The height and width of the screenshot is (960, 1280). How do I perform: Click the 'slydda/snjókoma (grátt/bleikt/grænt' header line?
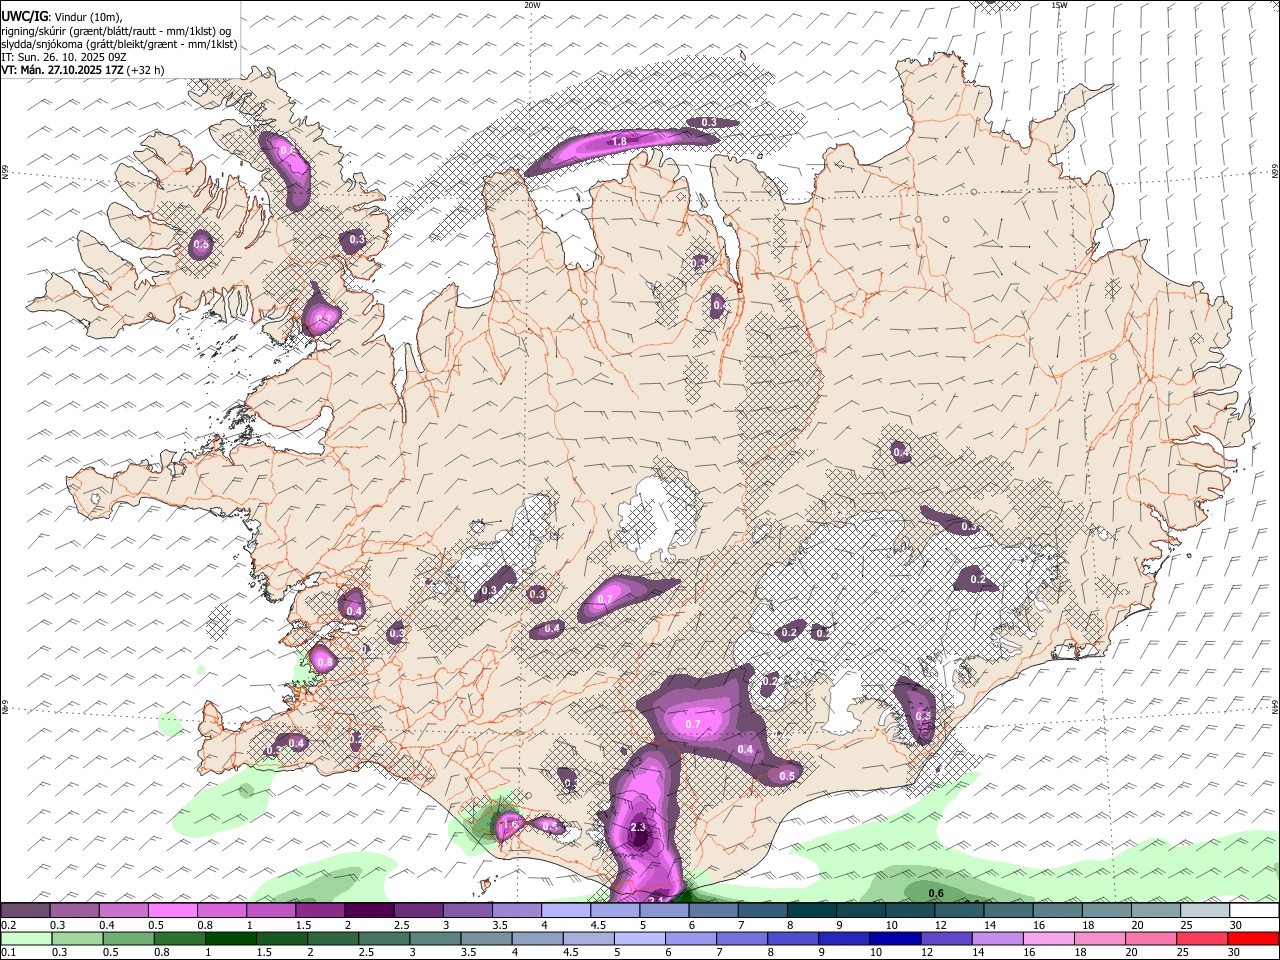pyautogui.click(x=119, y=44)
